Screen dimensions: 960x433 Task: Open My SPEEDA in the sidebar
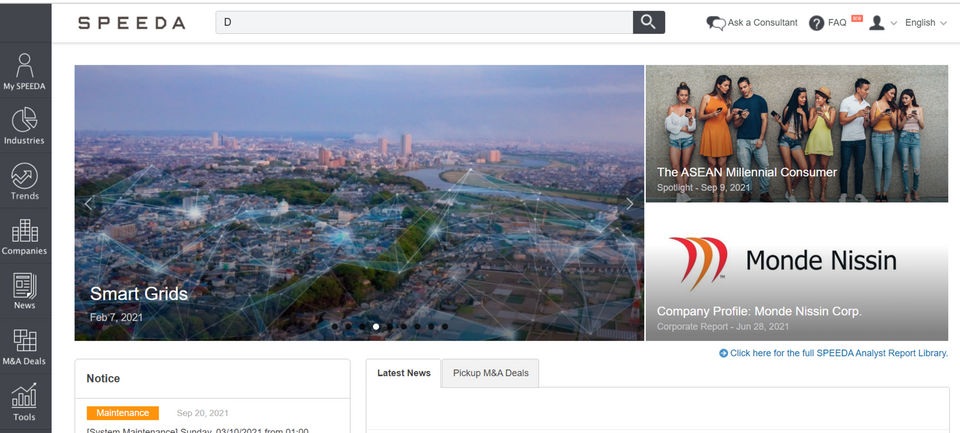click(x=24, y=72)
